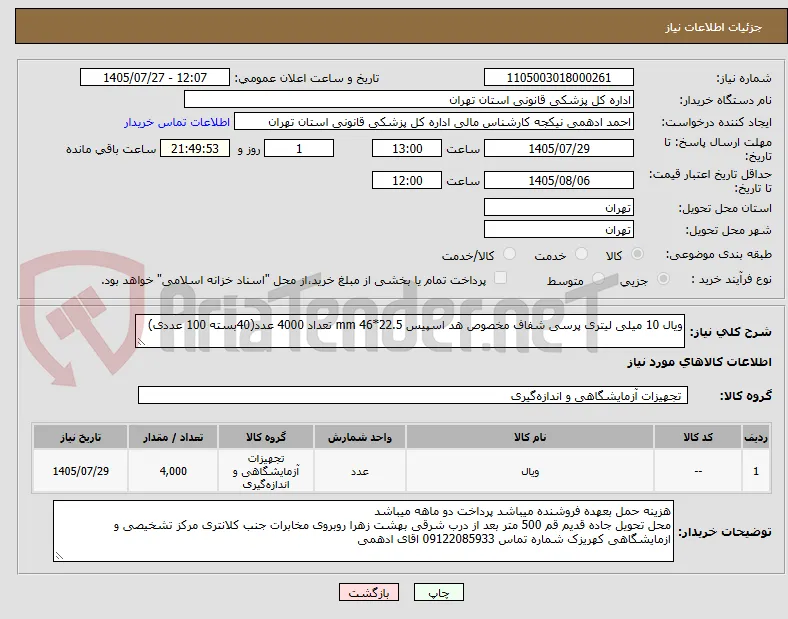Click the quantity cell 4,000
The height and width of the screenshot is (619, 788).
click(x=173, y=471)
